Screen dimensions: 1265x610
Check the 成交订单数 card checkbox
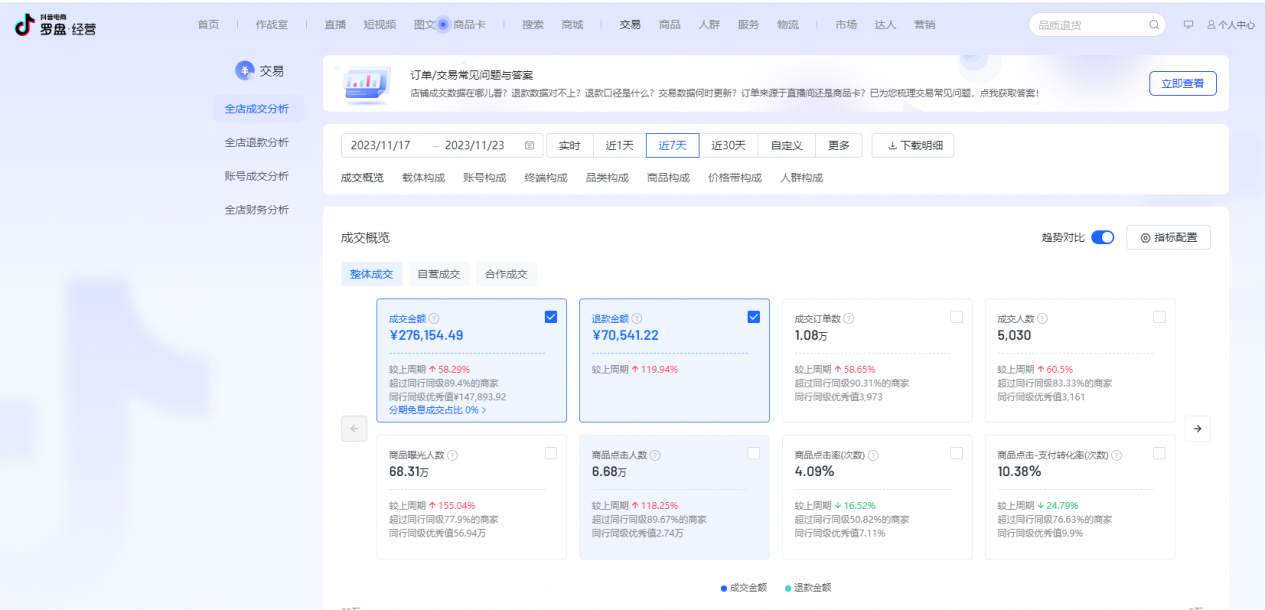click(957, 316)
